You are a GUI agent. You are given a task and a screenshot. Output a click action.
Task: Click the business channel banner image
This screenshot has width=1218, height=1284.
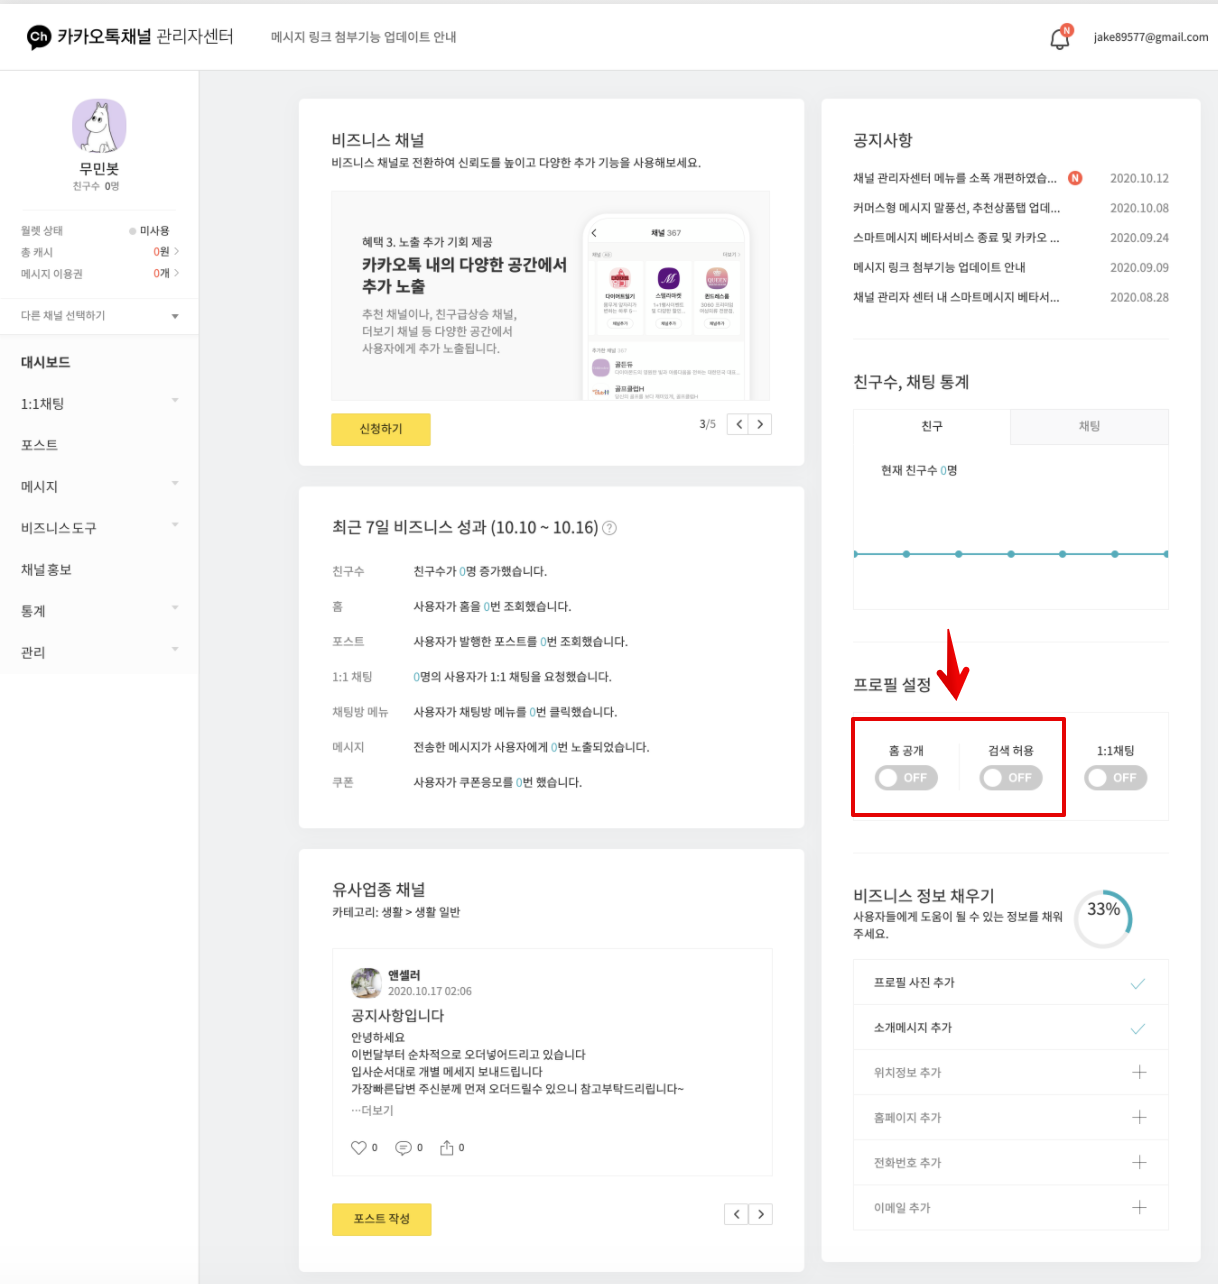(x=551, y=296)
